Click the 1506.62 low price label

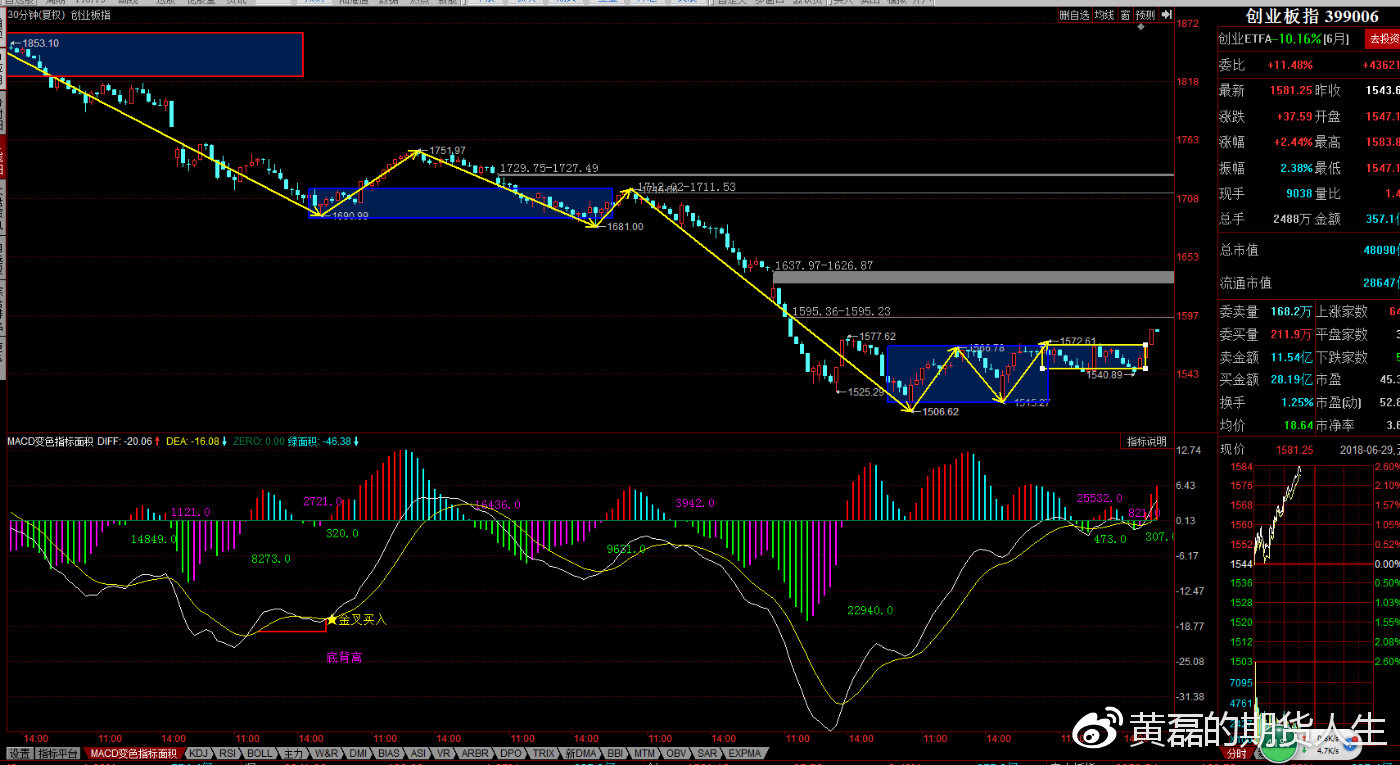[x=940, y=411]
